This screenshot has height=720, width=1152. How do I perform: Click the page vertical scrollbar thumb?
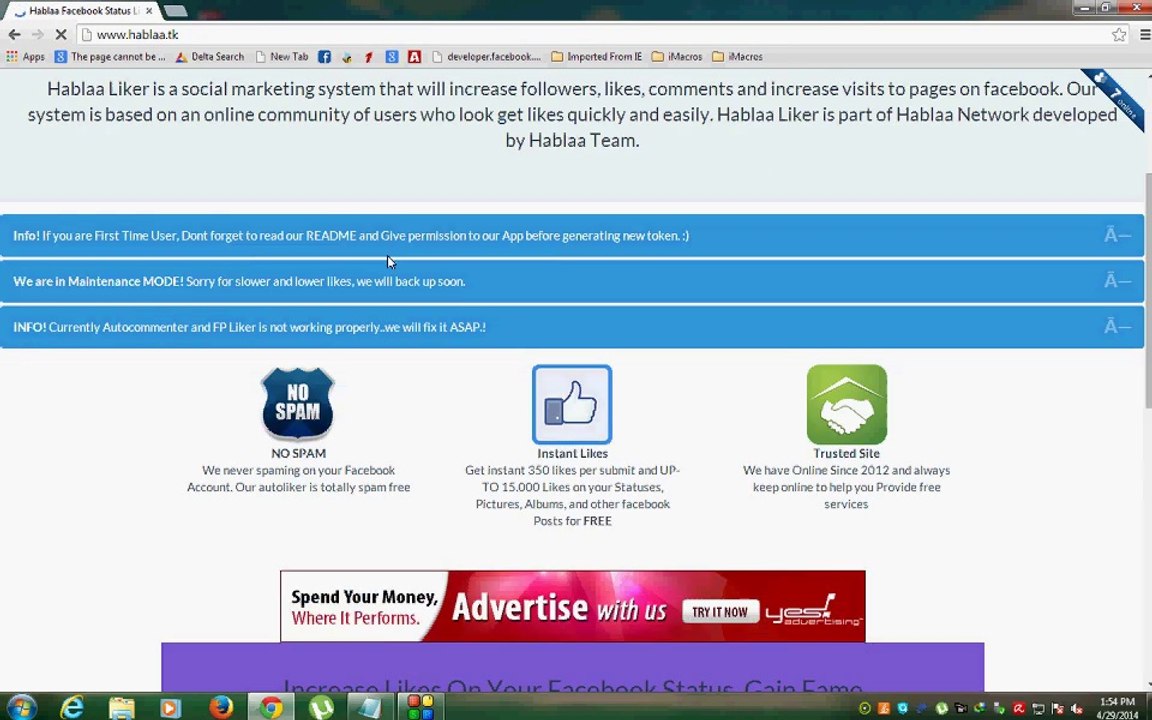[1147, 290]
